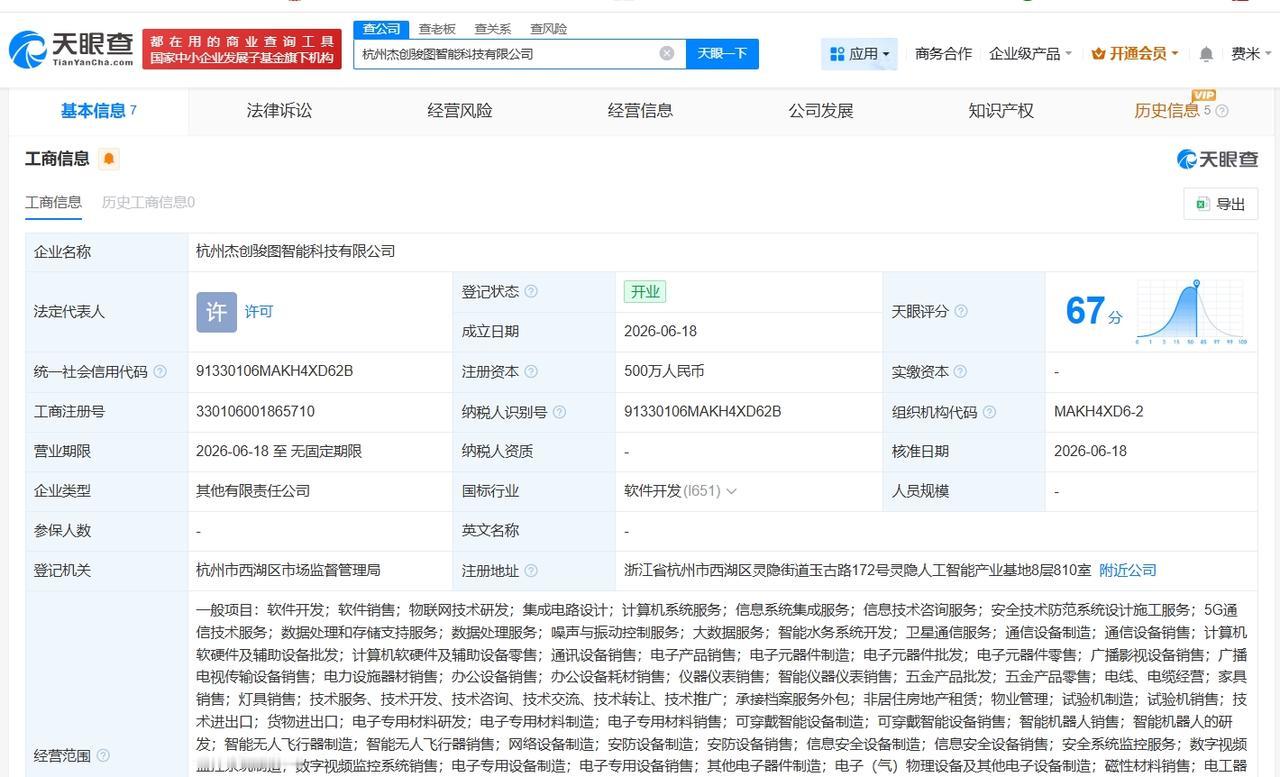1280x777 pixels.
Task: Click the 500万人民币 registered capital value
Action: [664, 371]
